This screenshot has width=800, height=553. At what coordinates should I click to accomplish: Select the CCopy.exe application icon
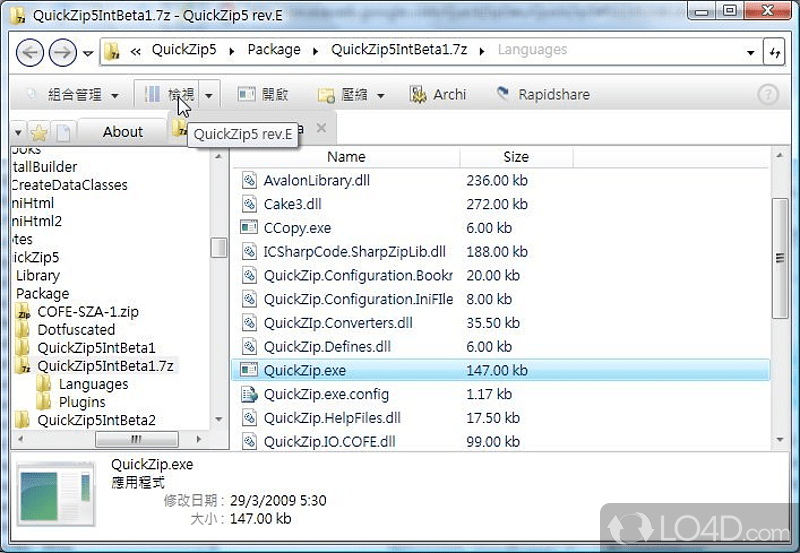pos(249,228)
